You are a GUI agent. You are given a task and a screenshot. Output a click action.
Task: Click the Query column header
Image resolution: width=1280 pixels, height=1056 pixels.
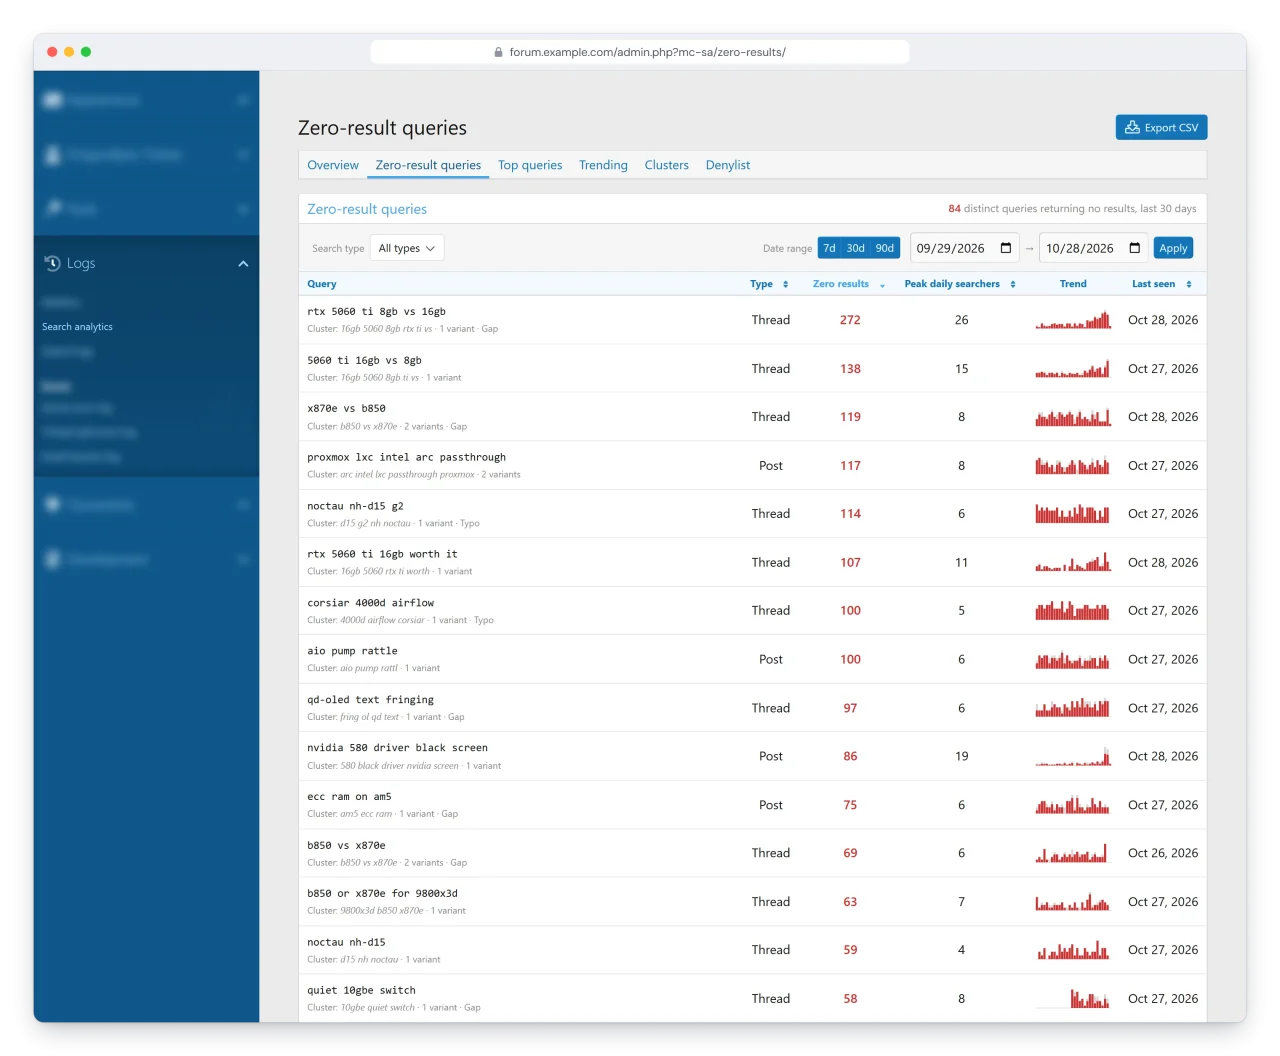[x=322, y=284]
